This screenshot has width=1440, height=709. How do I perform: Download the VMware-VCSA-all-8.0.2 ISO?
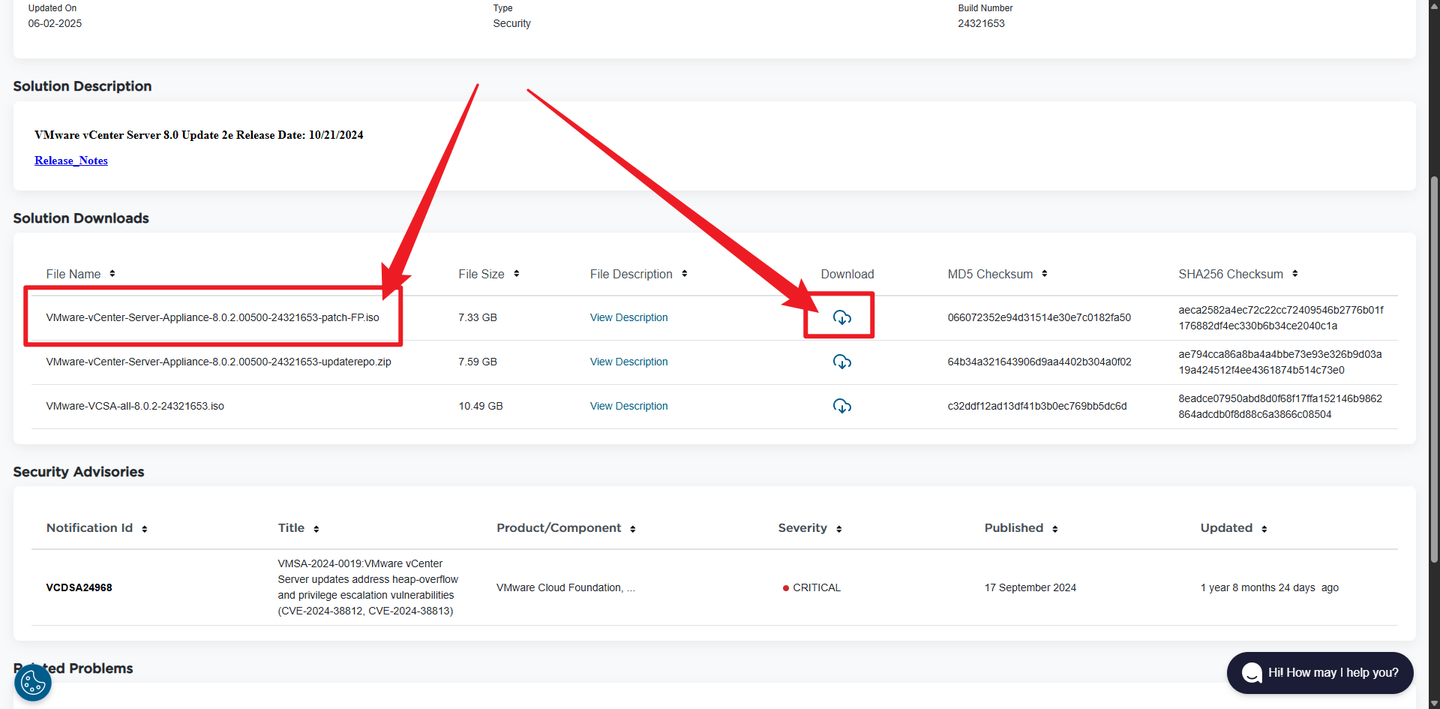(842, 406)
